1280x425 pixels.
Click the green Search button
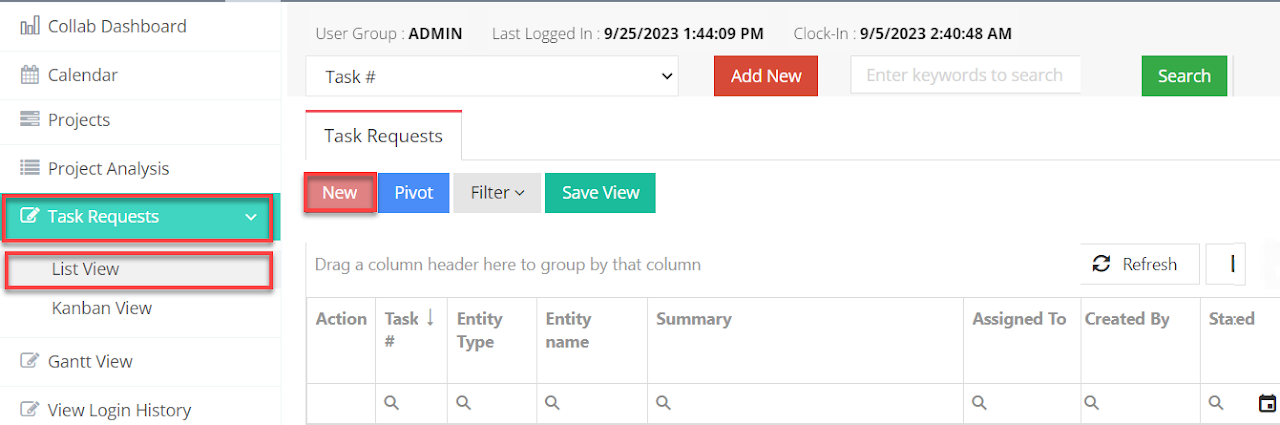[x=1184, y=76]
